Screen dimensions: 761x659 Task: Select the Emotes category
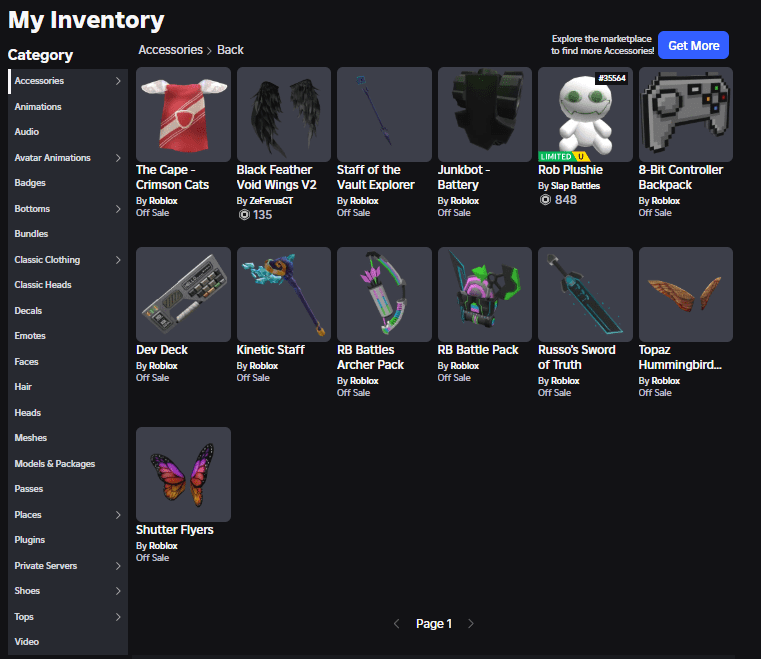30,336
